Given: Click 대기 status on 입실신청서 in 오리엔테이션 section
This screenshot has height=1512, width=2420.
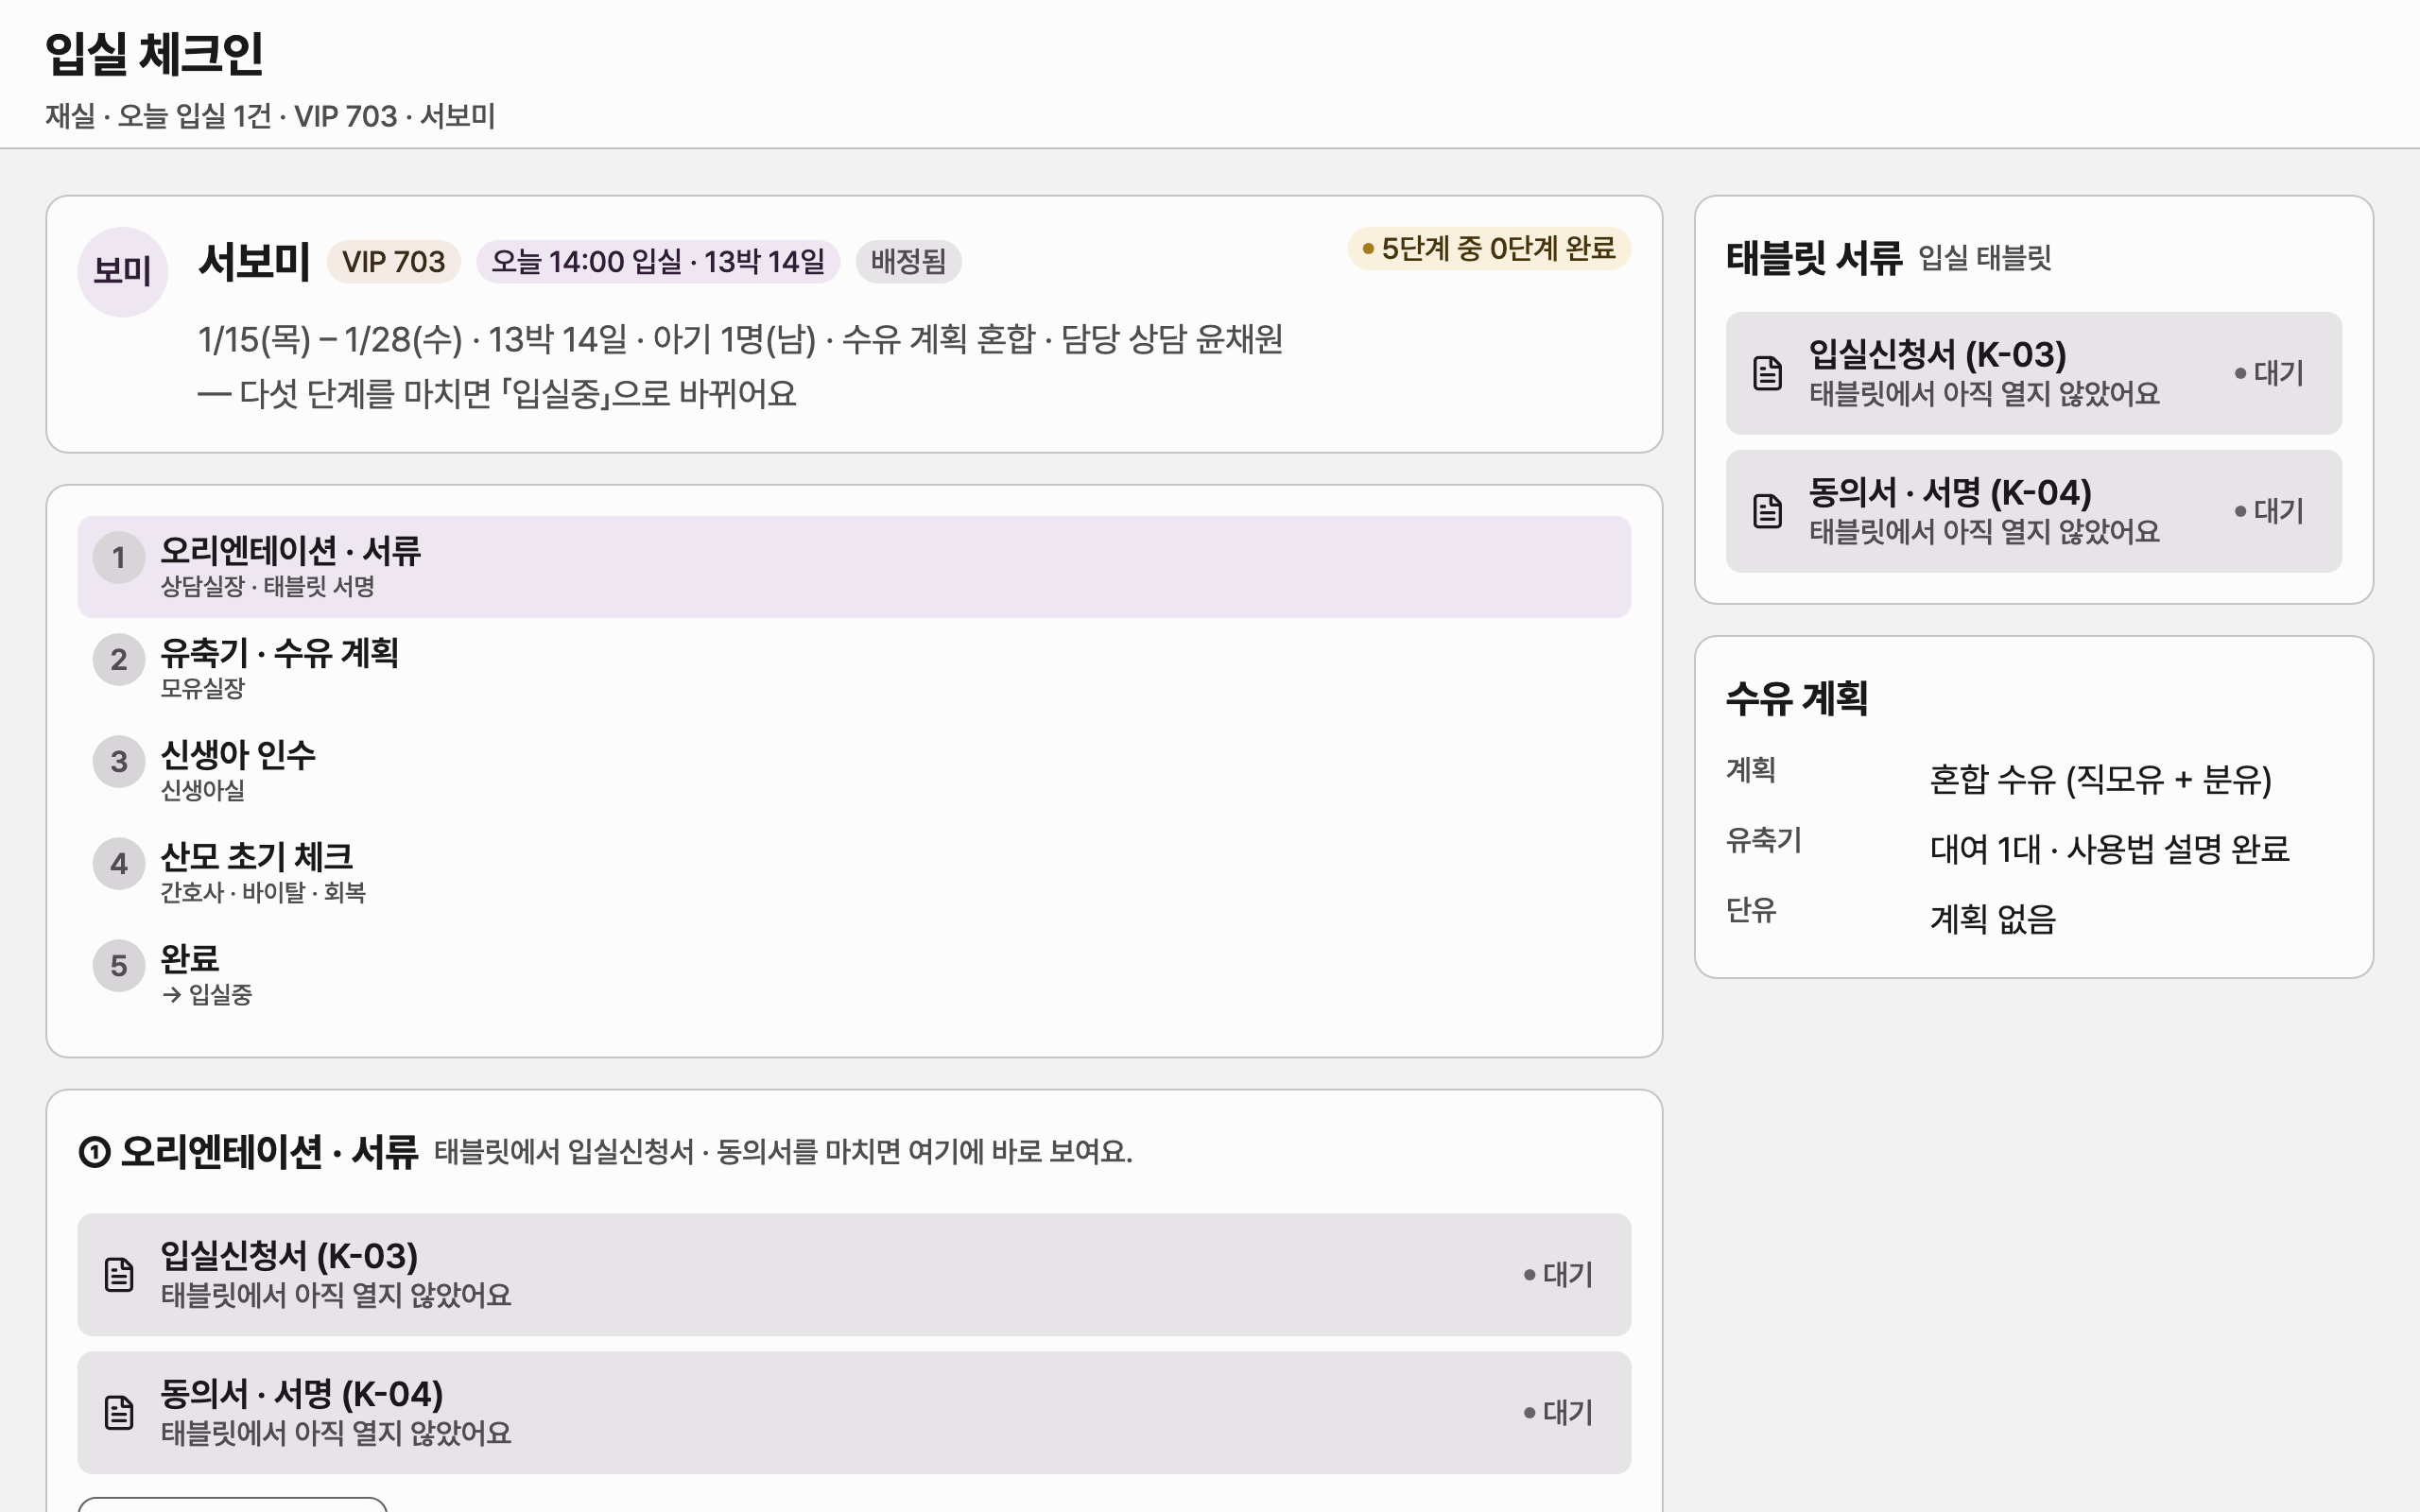Looking at the screenshot, I should pos(1558,1275).
